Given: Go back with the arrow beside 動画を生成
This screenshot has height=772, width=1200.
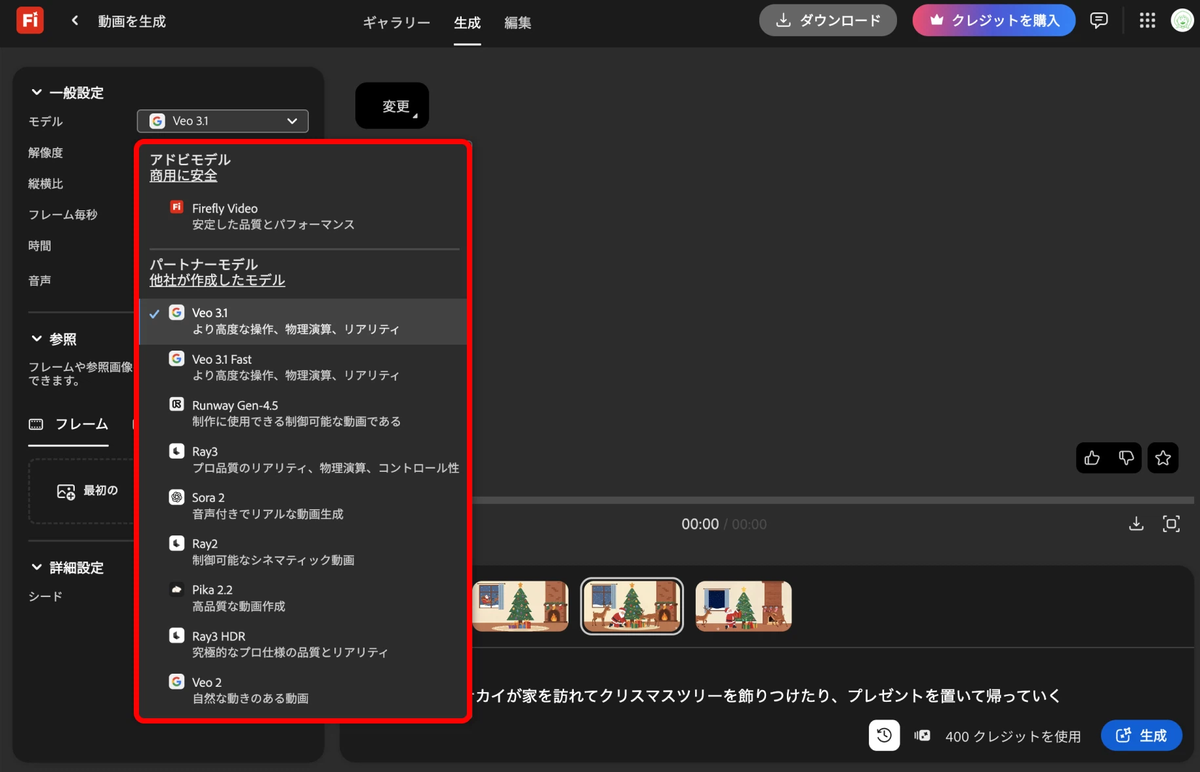Looking at the screenshot, I should 75,20.
